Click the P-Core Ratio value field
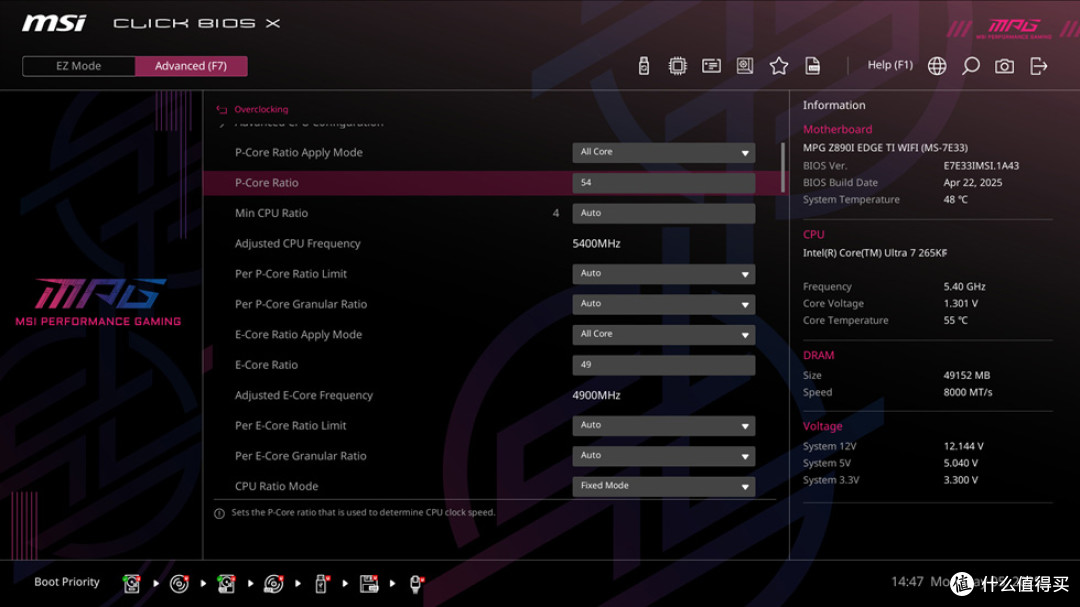 coord(663,183)
